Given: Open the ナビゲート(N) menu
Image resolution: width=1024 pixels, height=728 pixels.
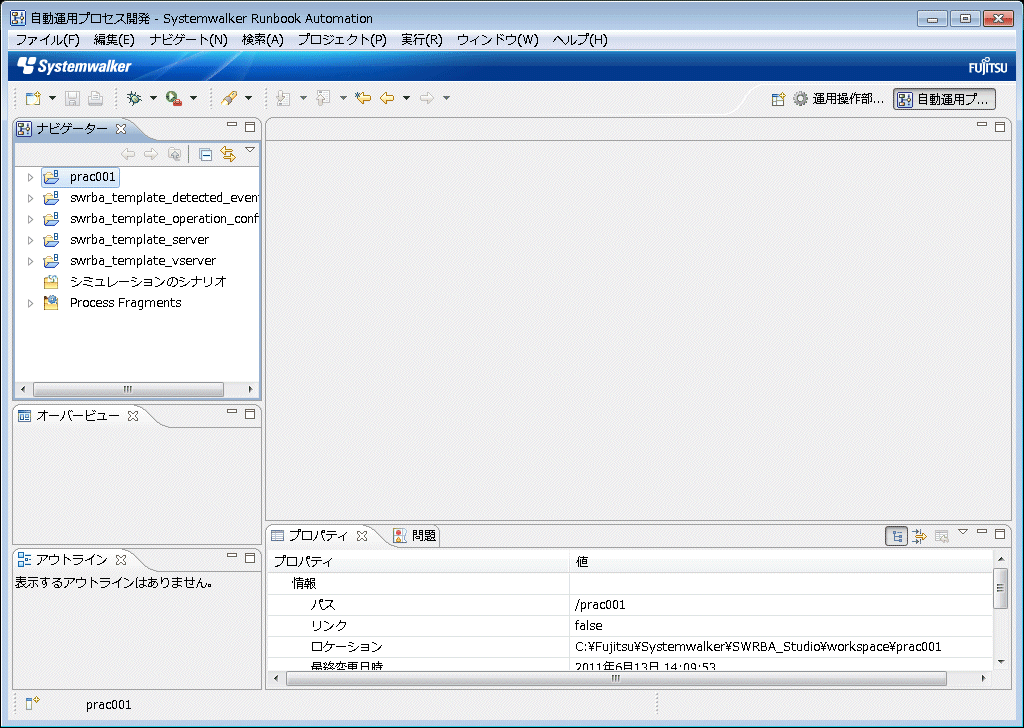Looking at the screenshot, I should pyautogui.click(x=188, y=40).
